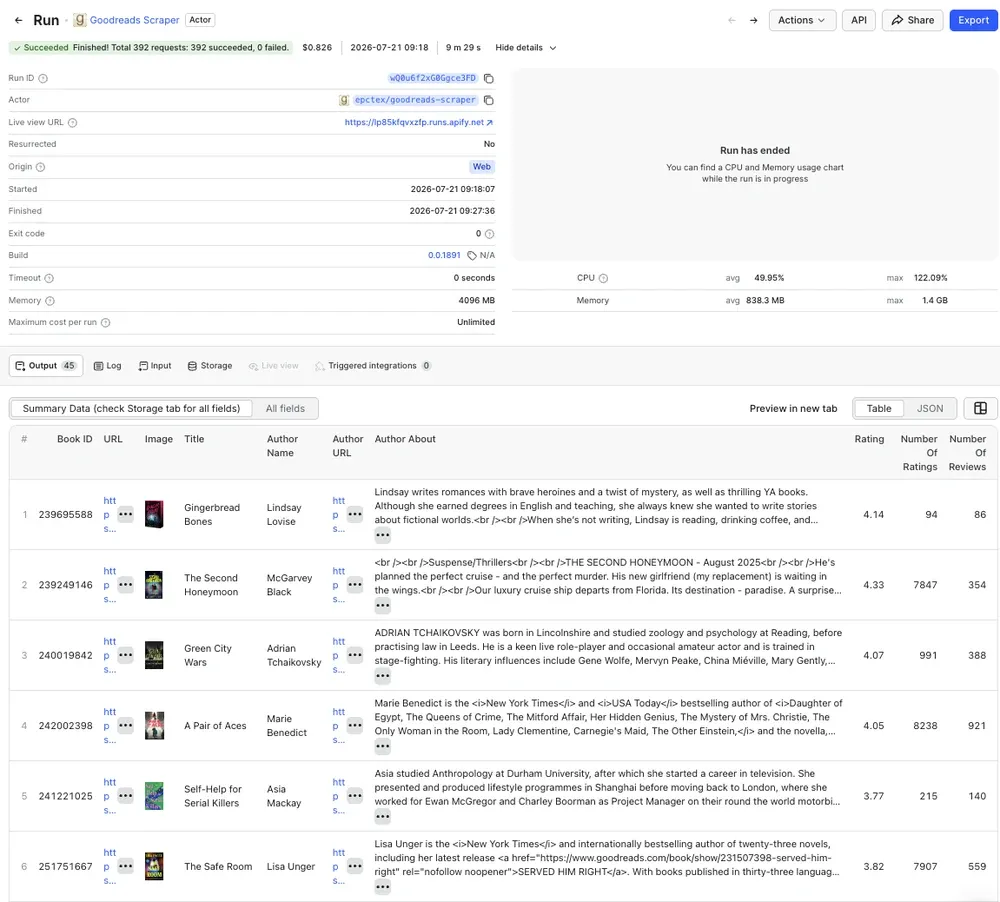
Task: Click the Rating column header
Action: (869, 440)
